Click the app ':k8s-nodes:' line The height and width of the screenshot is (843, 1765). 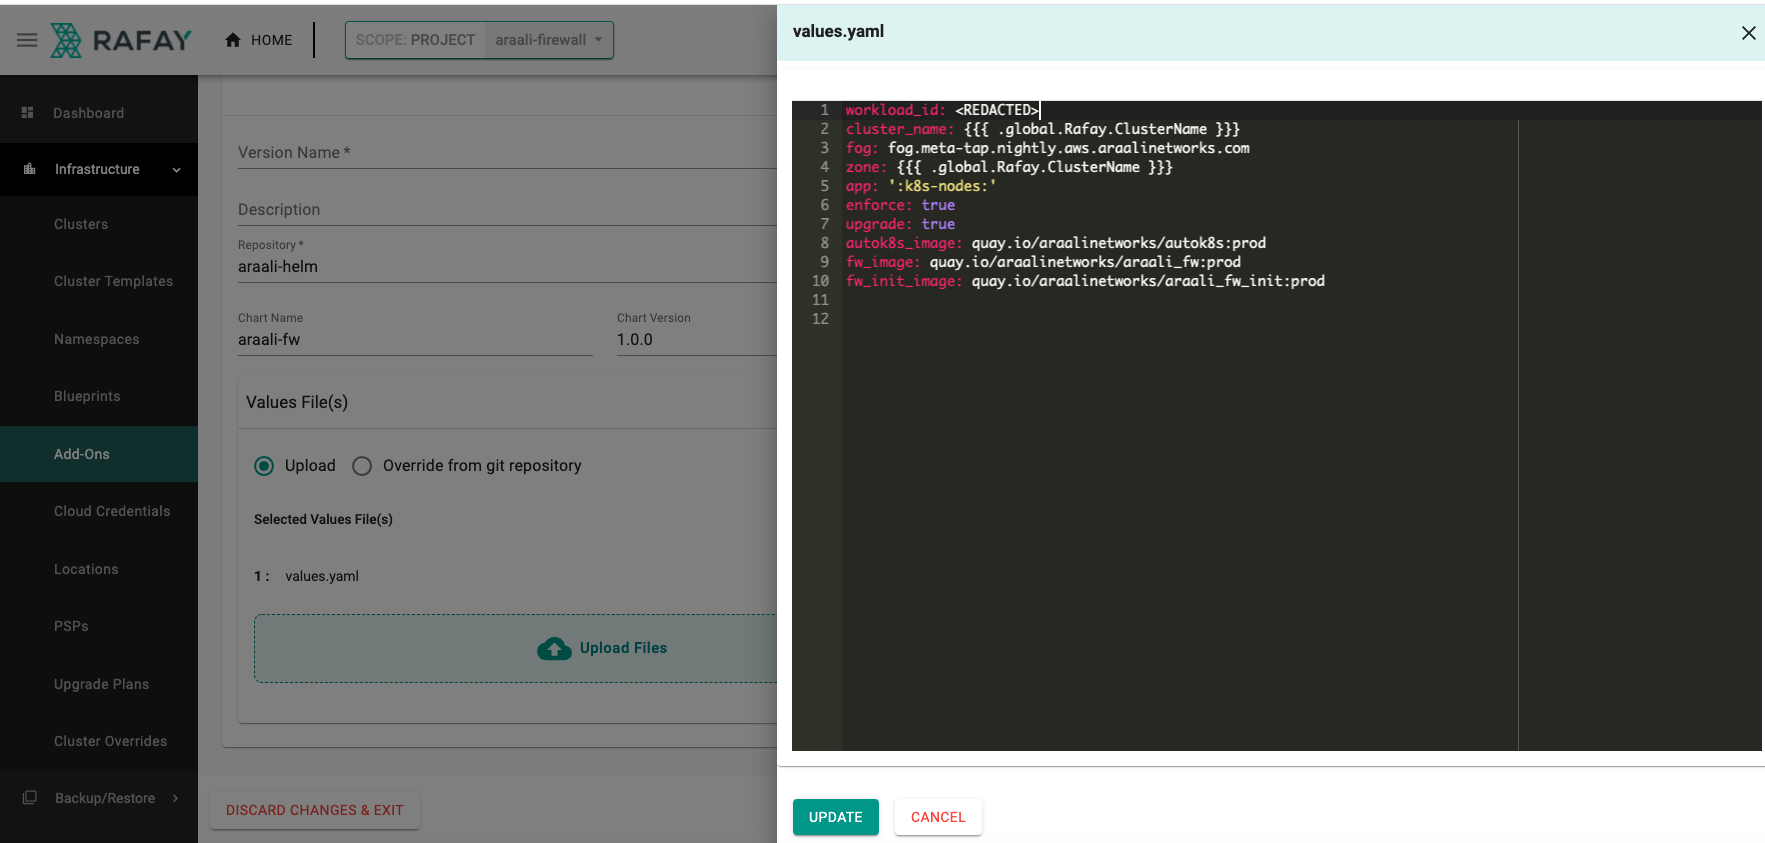point(921,186)
